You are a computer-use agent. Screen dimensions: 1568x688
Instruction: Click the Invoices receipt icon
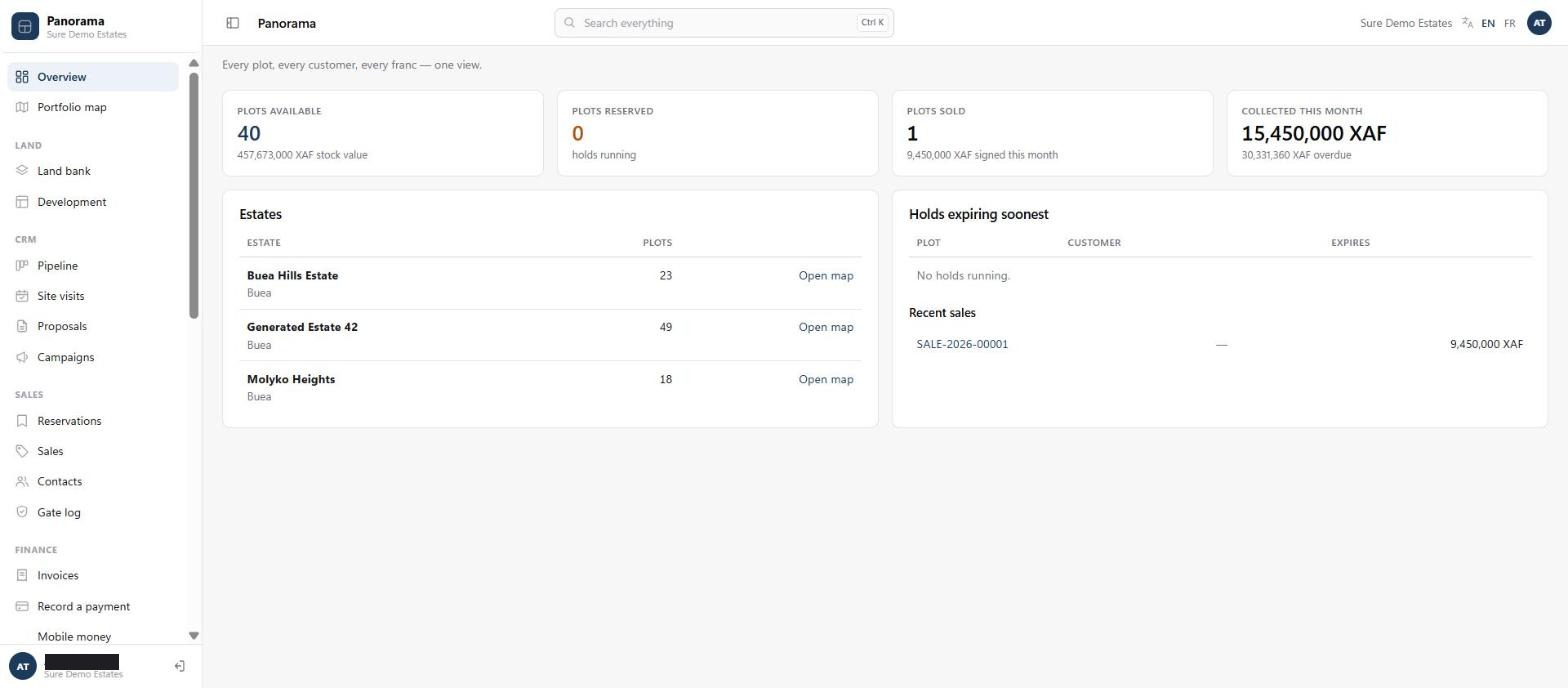click(x=22, y=575)
